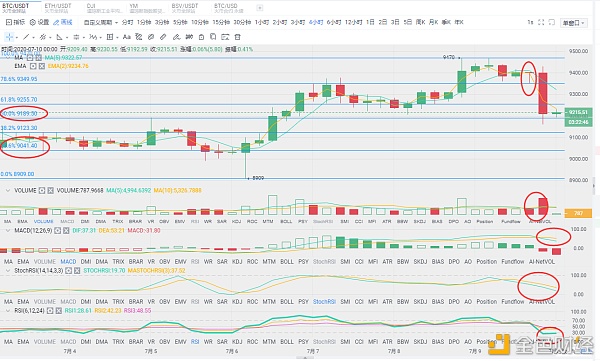Viewport: 600px width, 361px height.
Task: Select BOLL in row beneath StochRSI pane
Action: click(287, 302)
